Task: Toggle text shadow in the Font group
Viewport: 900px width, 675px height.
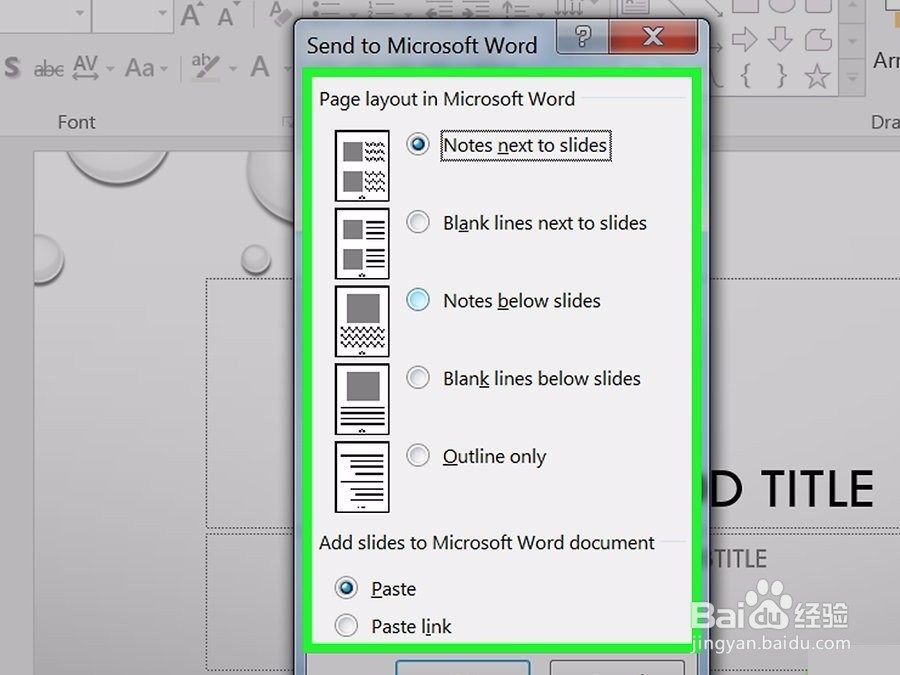Action: 13,68
